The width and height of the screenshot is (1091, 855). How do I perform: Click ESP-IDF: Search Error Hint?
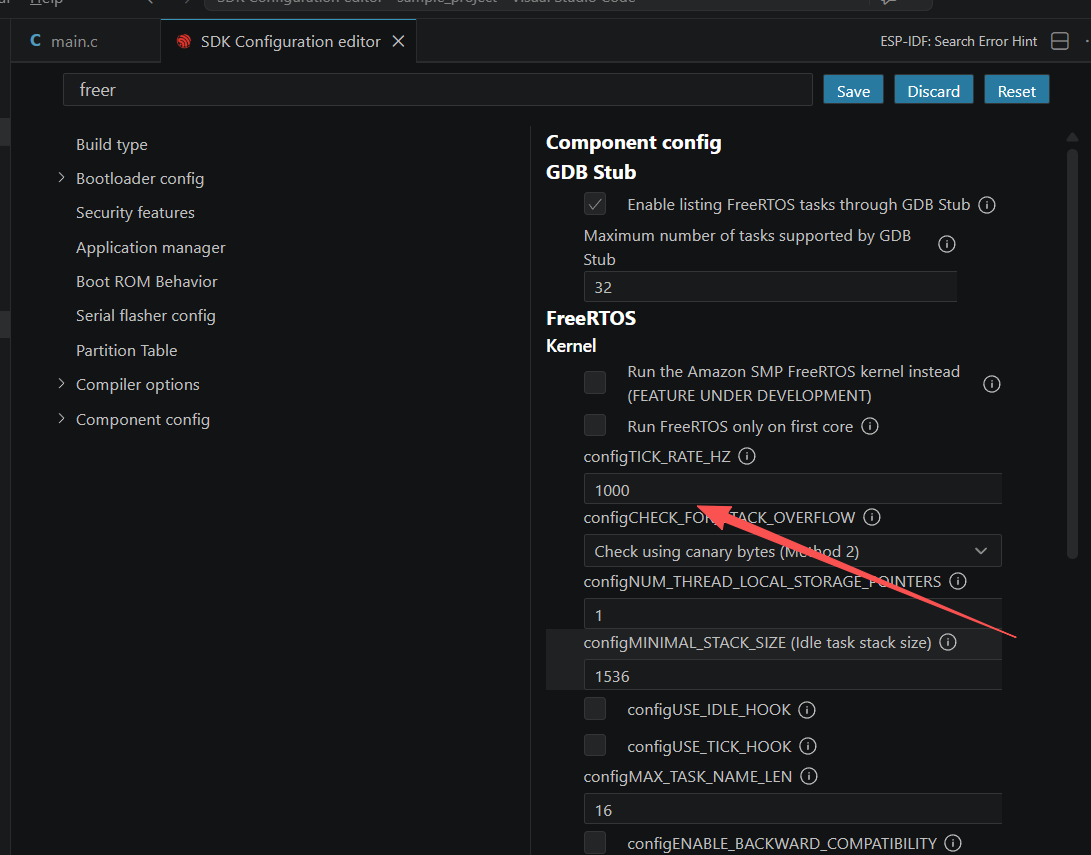pos(958,41)
